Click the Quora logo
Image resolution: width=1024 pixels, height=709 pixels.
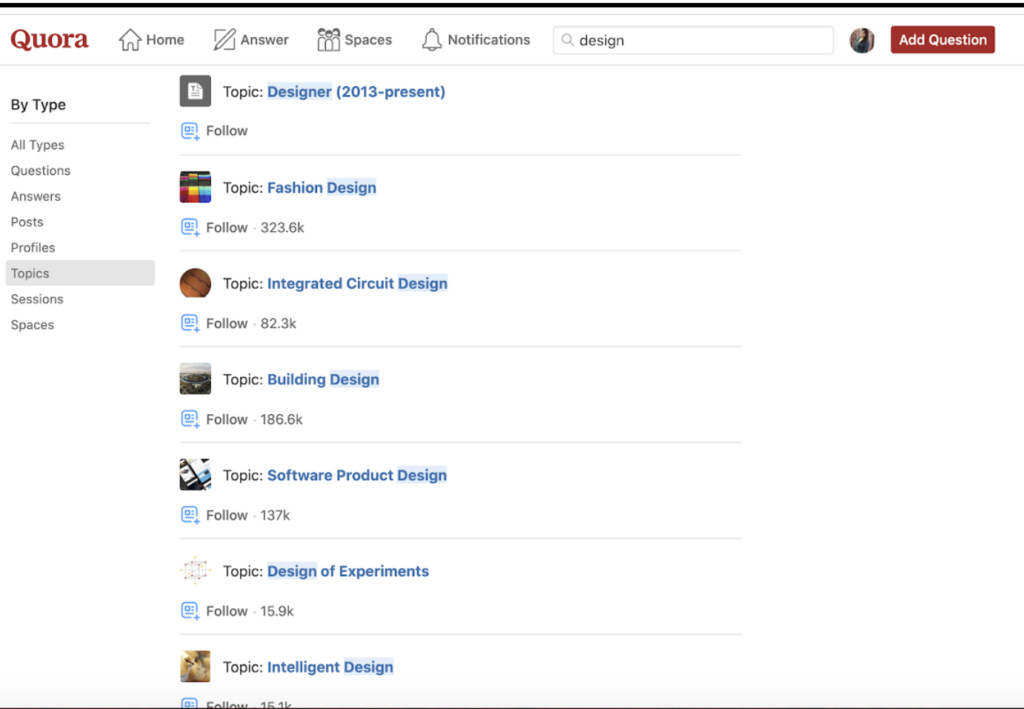click(49, 39)
